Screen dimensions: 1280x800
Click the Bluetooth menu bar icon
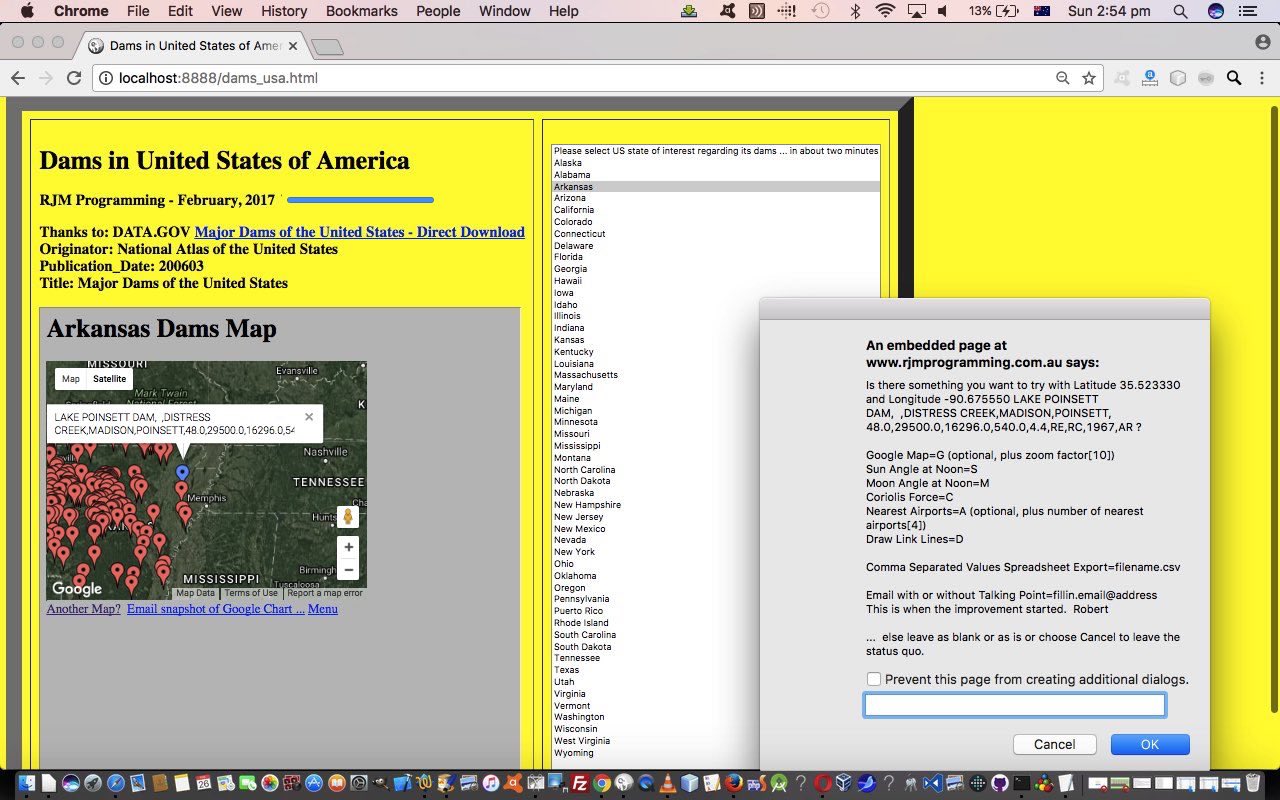click(855, 11)
